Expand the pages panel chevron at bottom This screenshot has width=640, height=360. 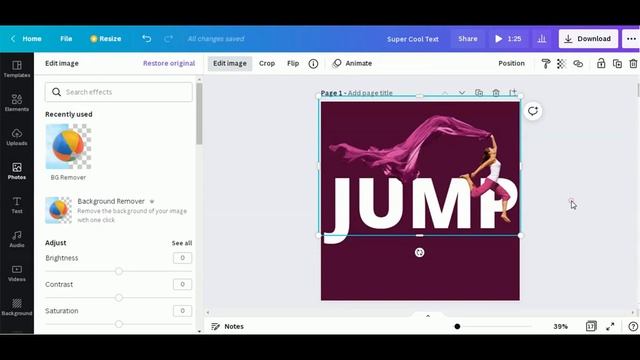428,316
